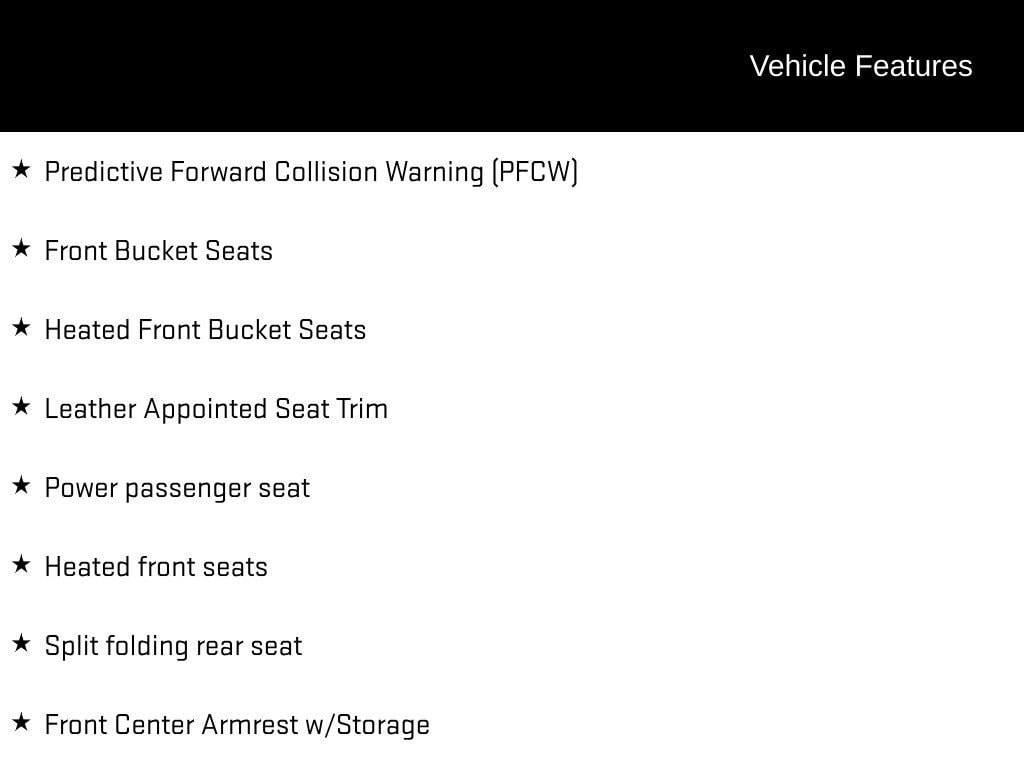Click the words Front Center Armrest
This screenshot has width=1024, height=768.
click(x=170, y=725)
